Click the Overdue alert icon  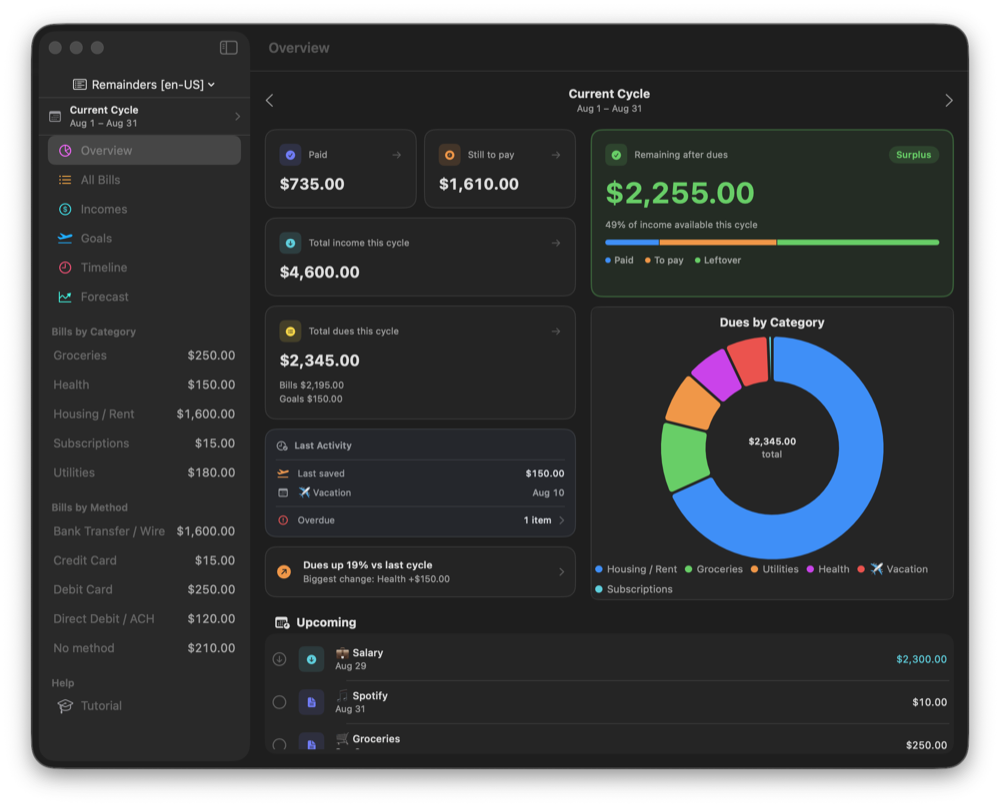coord(283,521)
